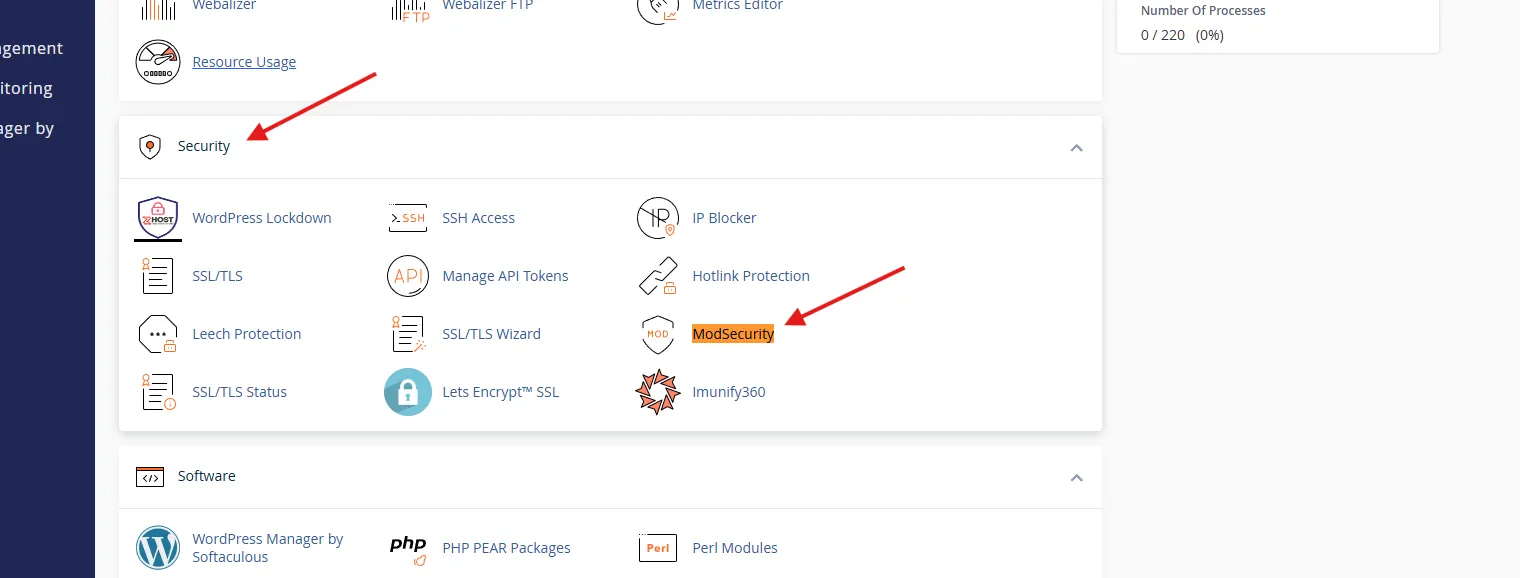Screen dimensions: 1520x578
Task: Open the Resource Usage gauge icon
Action: point(158,62)
